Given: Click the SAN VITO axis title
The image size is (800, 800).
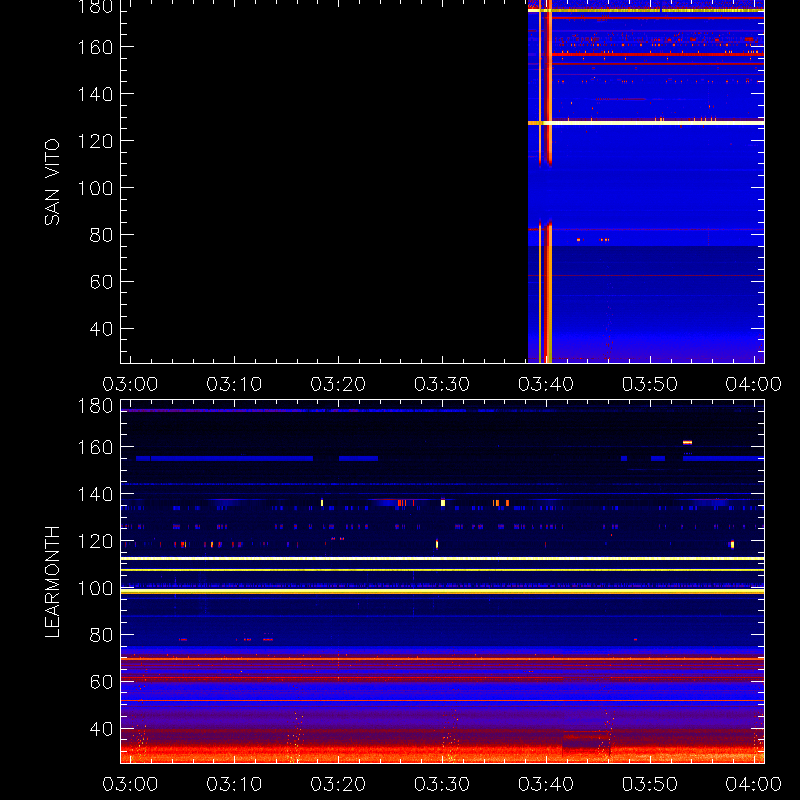Looking at the screenshot, I should pyautogui.click(x=52, y=182).
